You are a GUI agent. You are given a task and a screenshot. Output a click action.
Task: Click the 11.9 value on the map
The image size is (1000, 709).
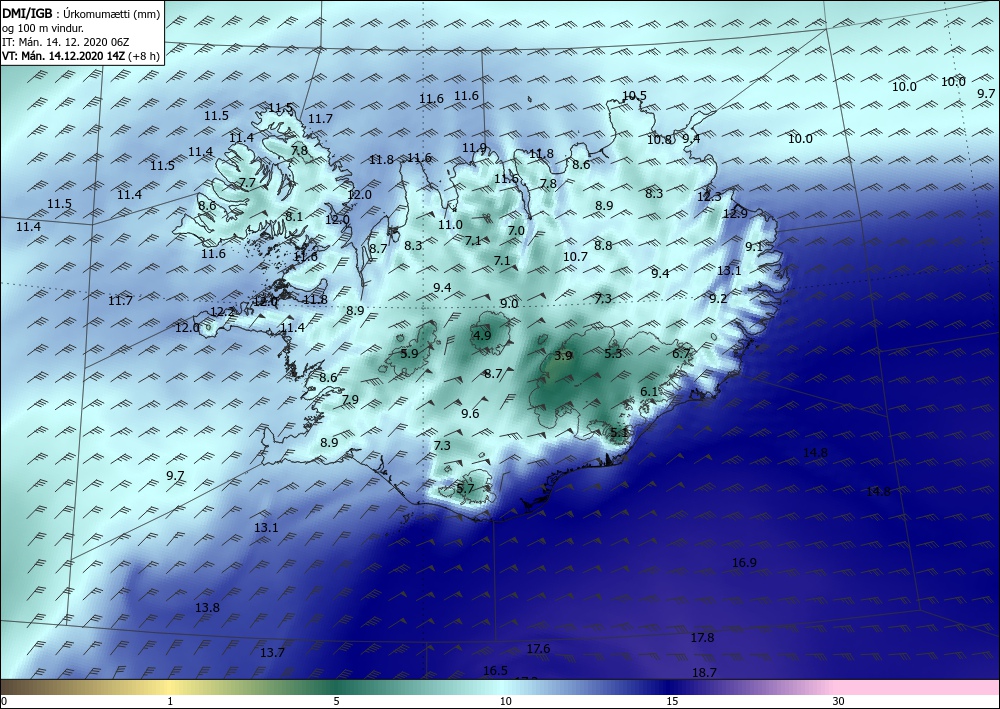(x=474, y=148)
